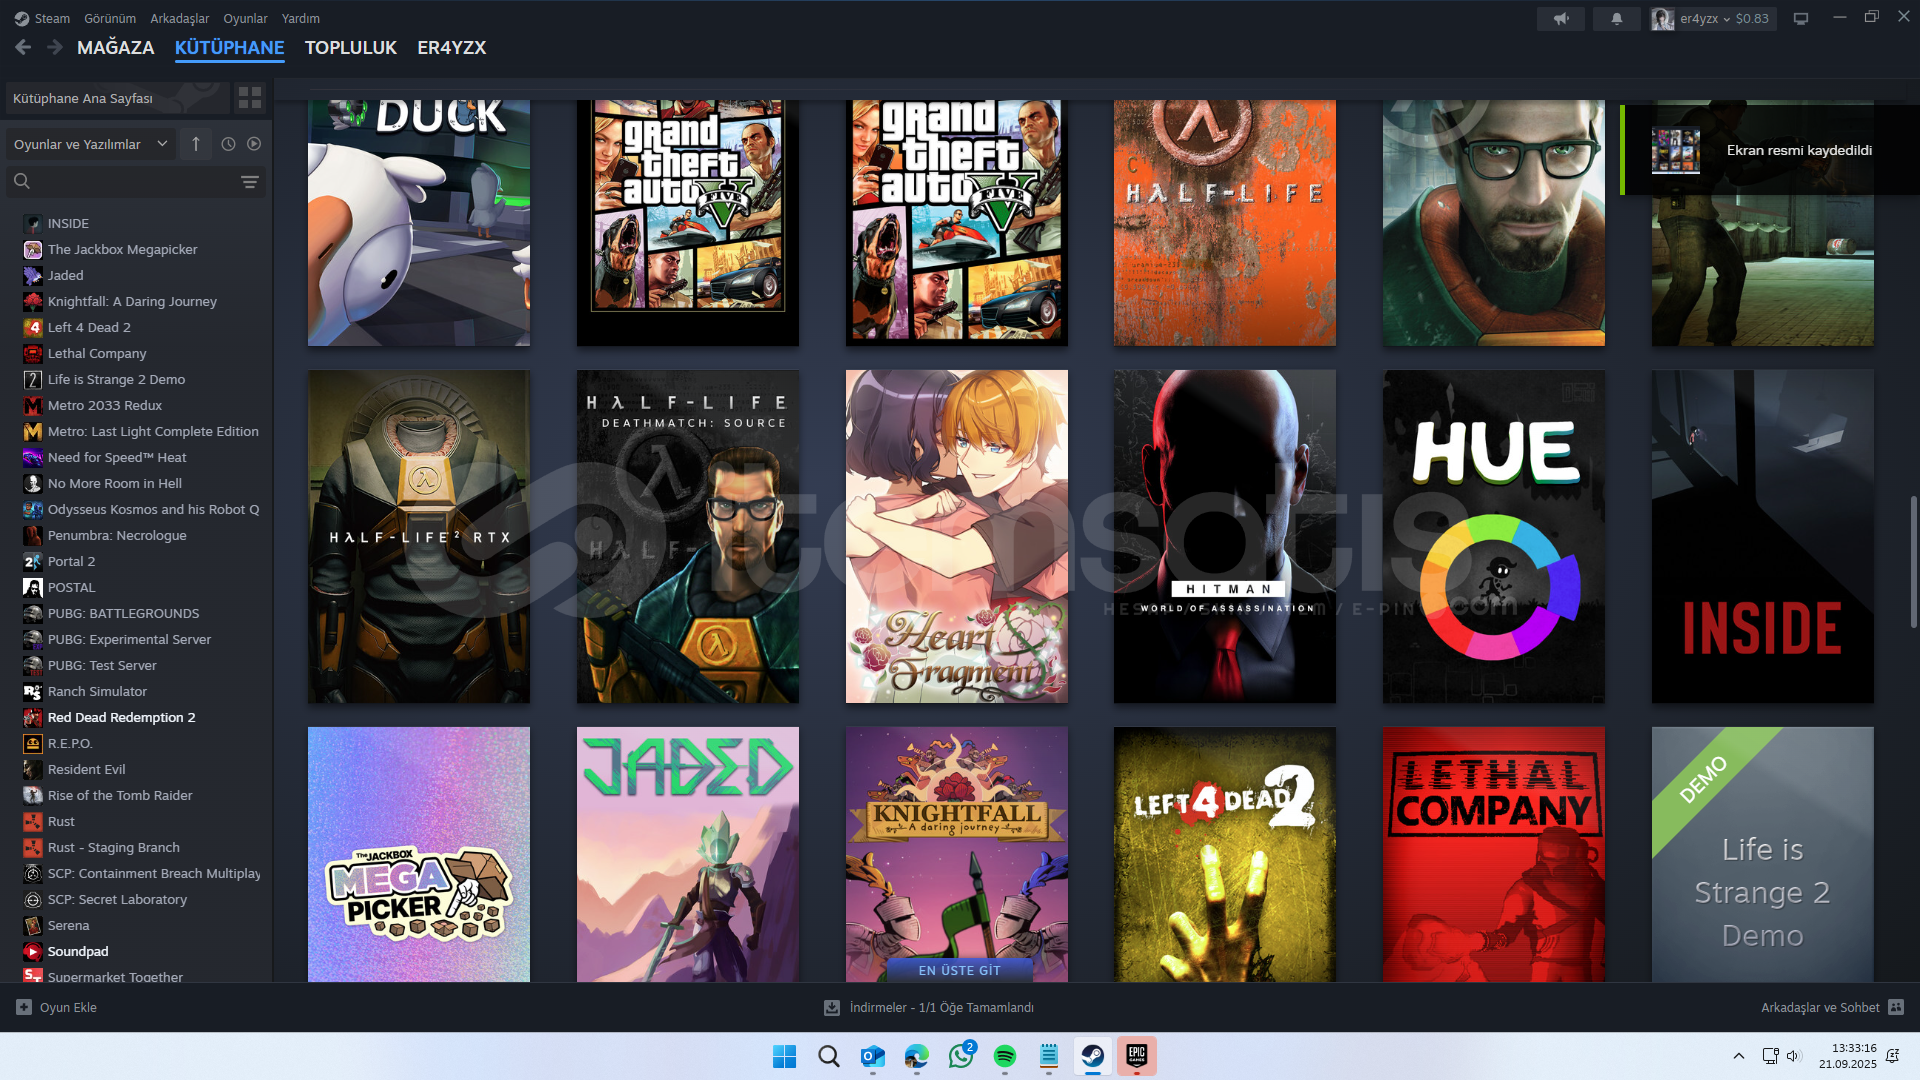1920x1080 pixels.
Task: Click the add game plus icon
Action: coord(24,1007)
